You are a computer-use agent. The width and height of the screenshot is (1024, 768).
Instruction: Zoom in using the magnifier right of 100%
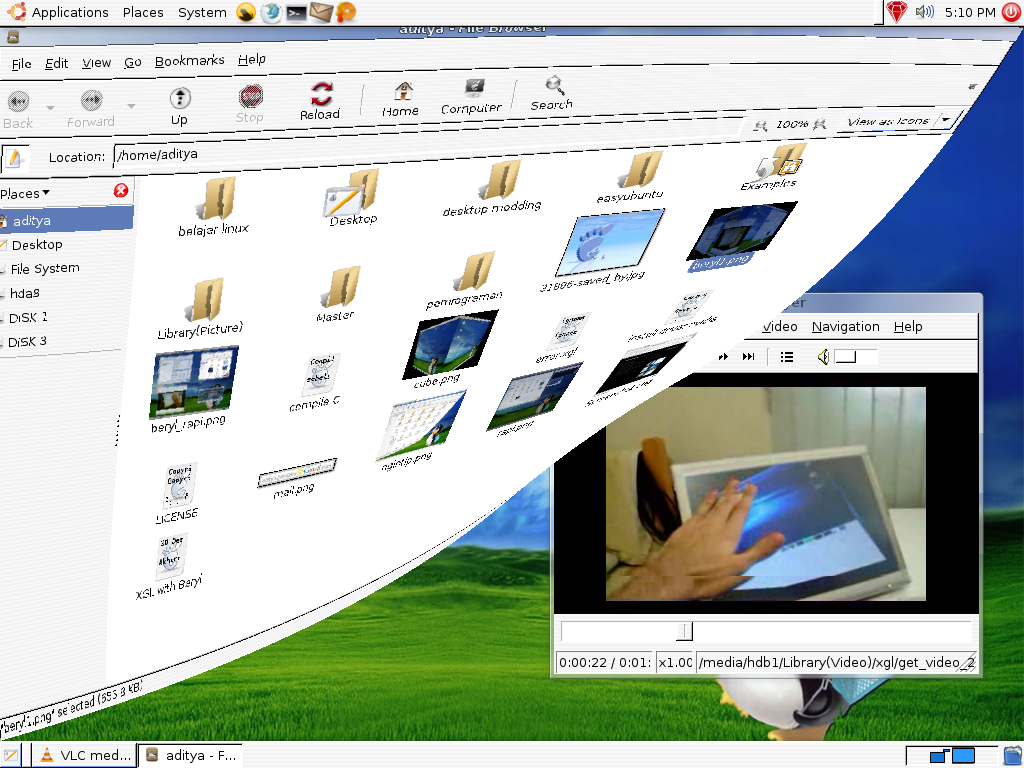[820, 123]
